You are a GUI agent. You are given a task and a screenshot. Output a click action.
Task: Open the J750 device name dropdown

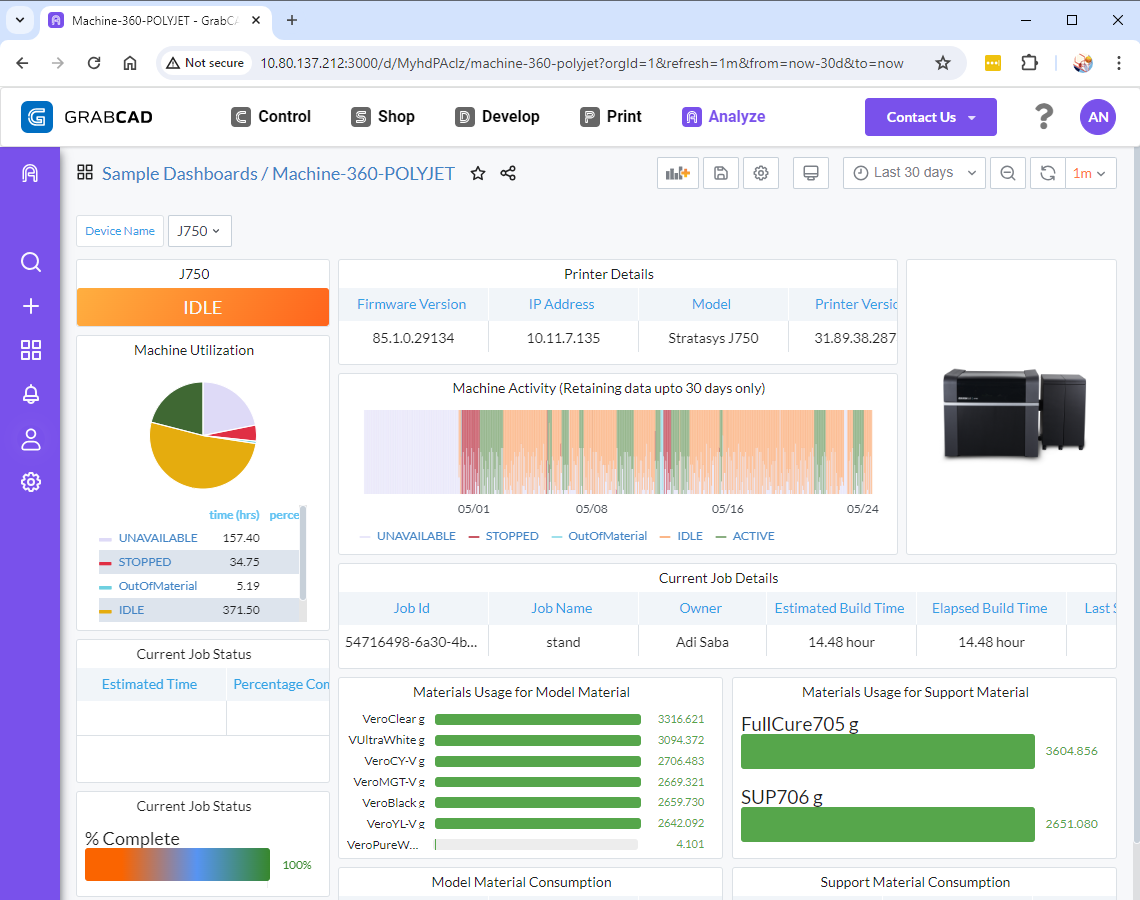pos(199,231)
